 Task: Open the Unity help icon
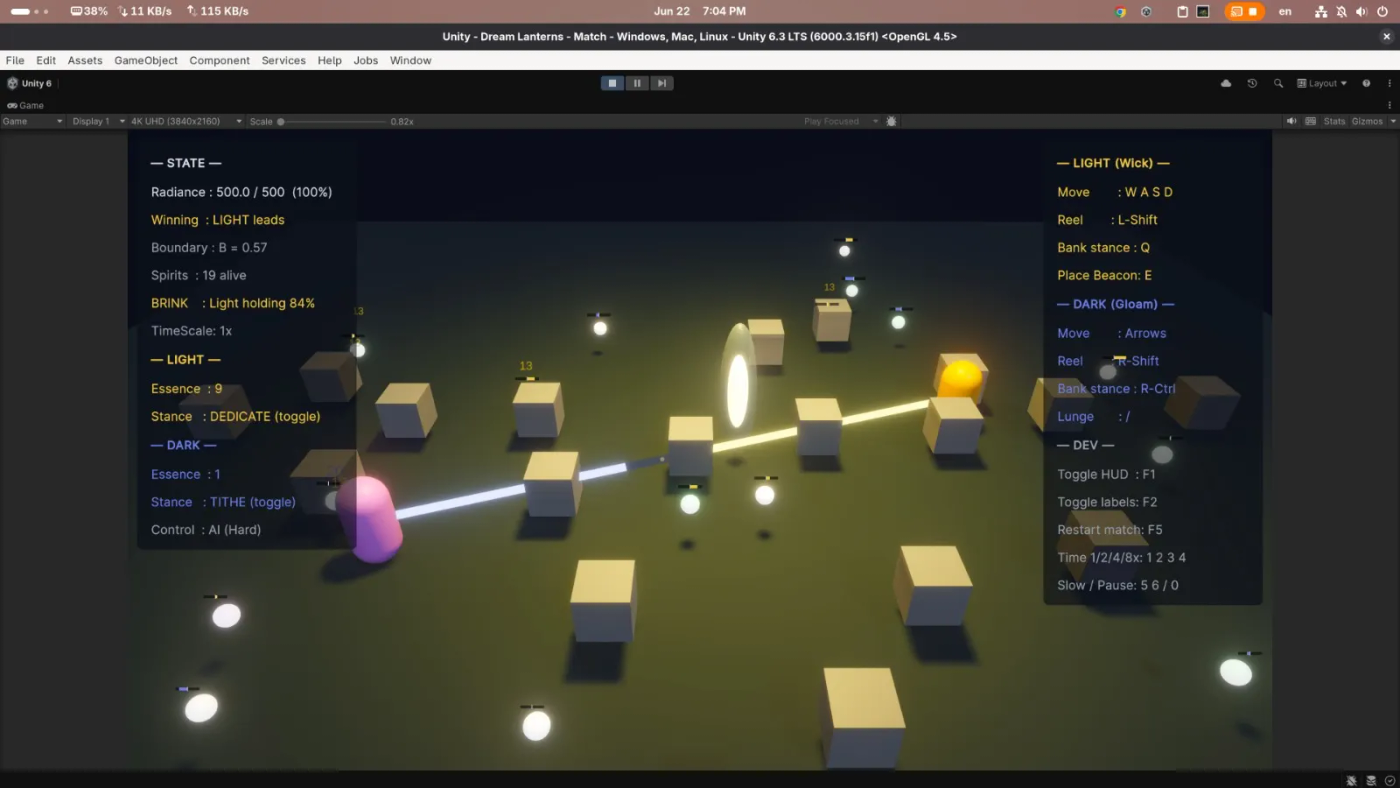[1366, 83]
